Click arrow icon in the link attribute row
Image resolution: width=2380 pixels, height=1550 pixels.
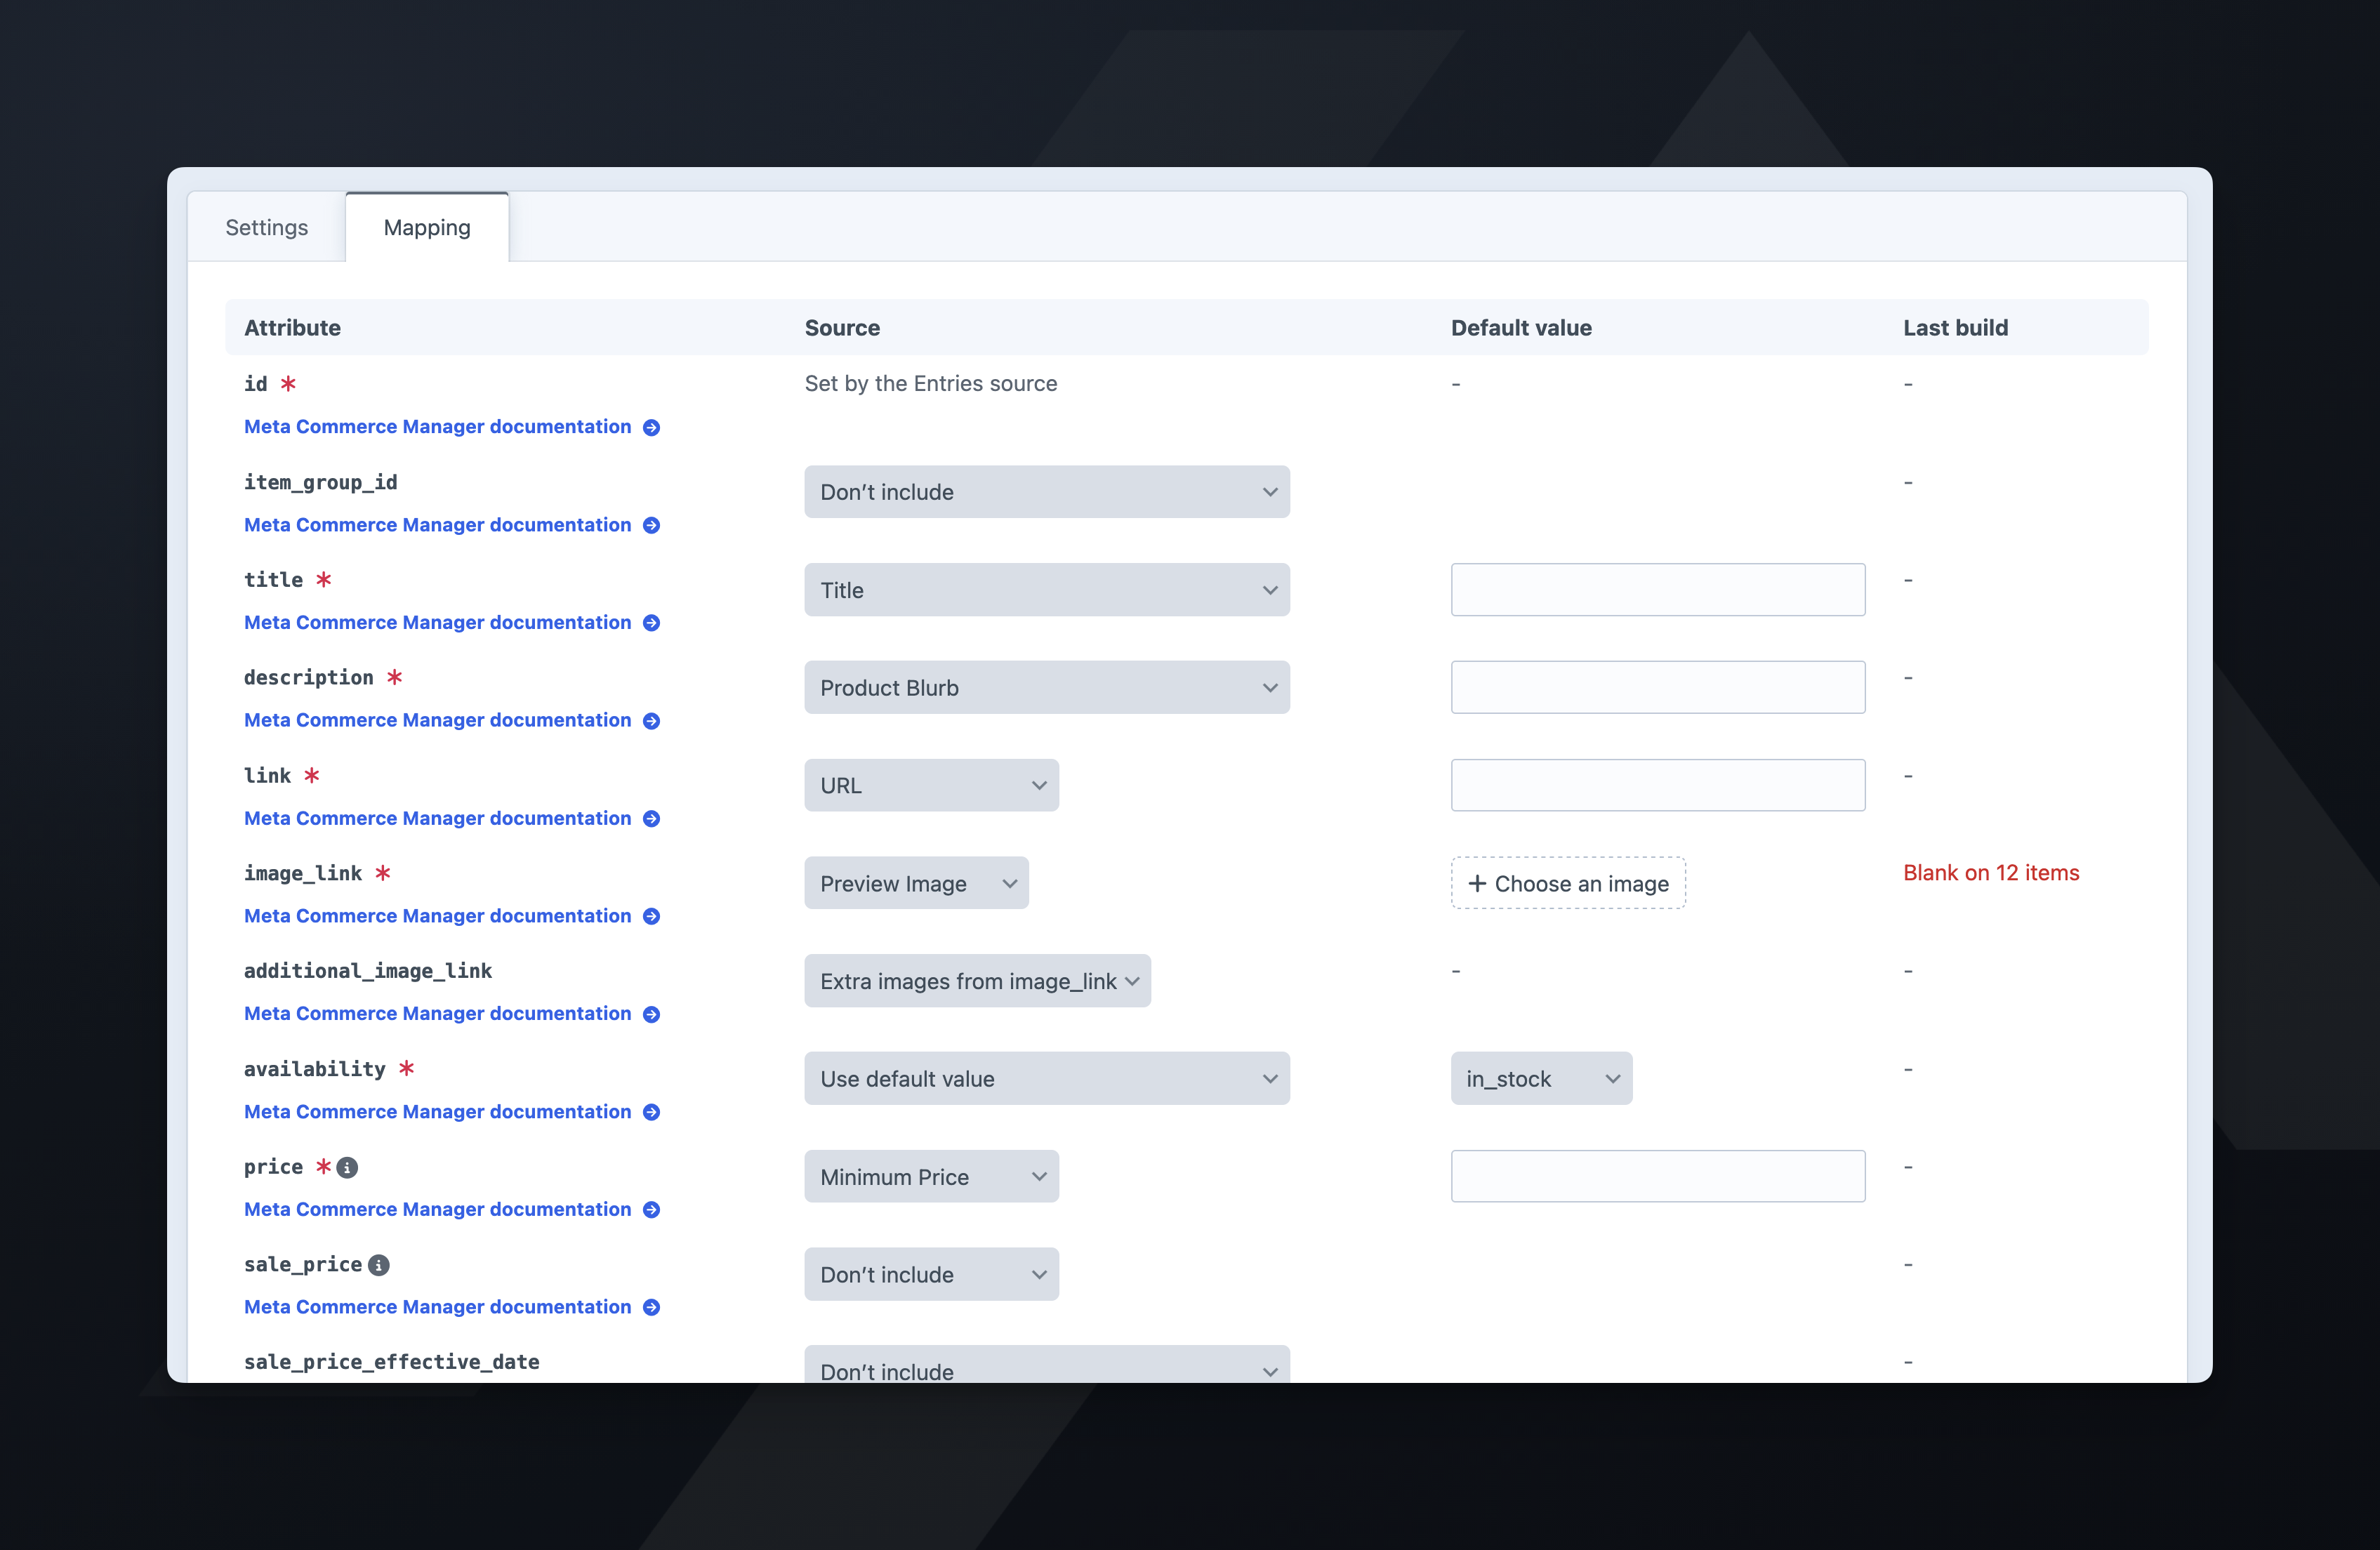pos(651,819)
